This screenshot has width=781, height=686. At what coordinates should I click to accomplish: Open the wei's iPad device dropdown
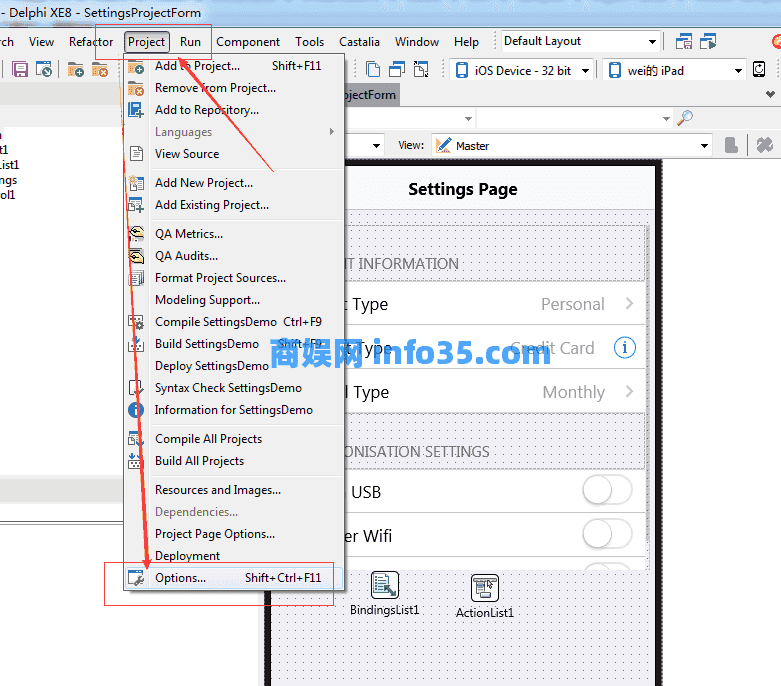(738, 71)
